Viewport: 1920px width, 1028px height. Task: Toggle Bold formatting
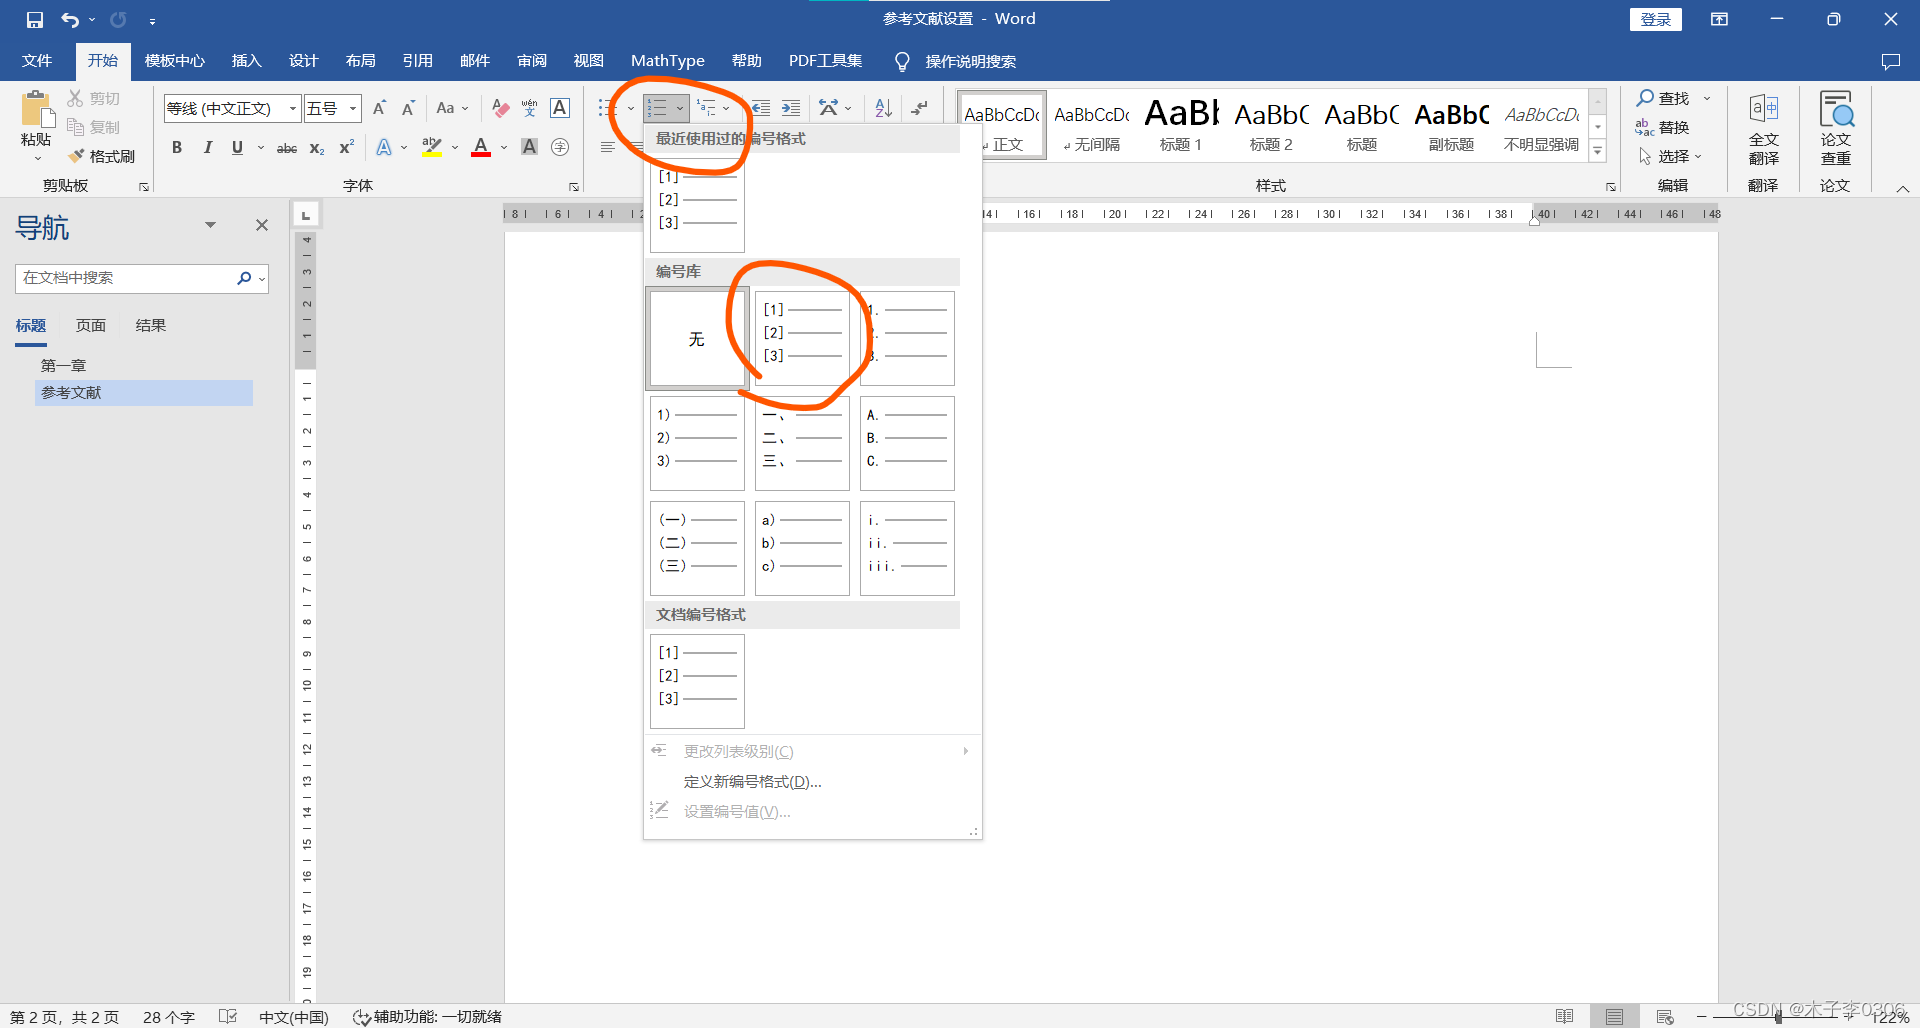177,147
